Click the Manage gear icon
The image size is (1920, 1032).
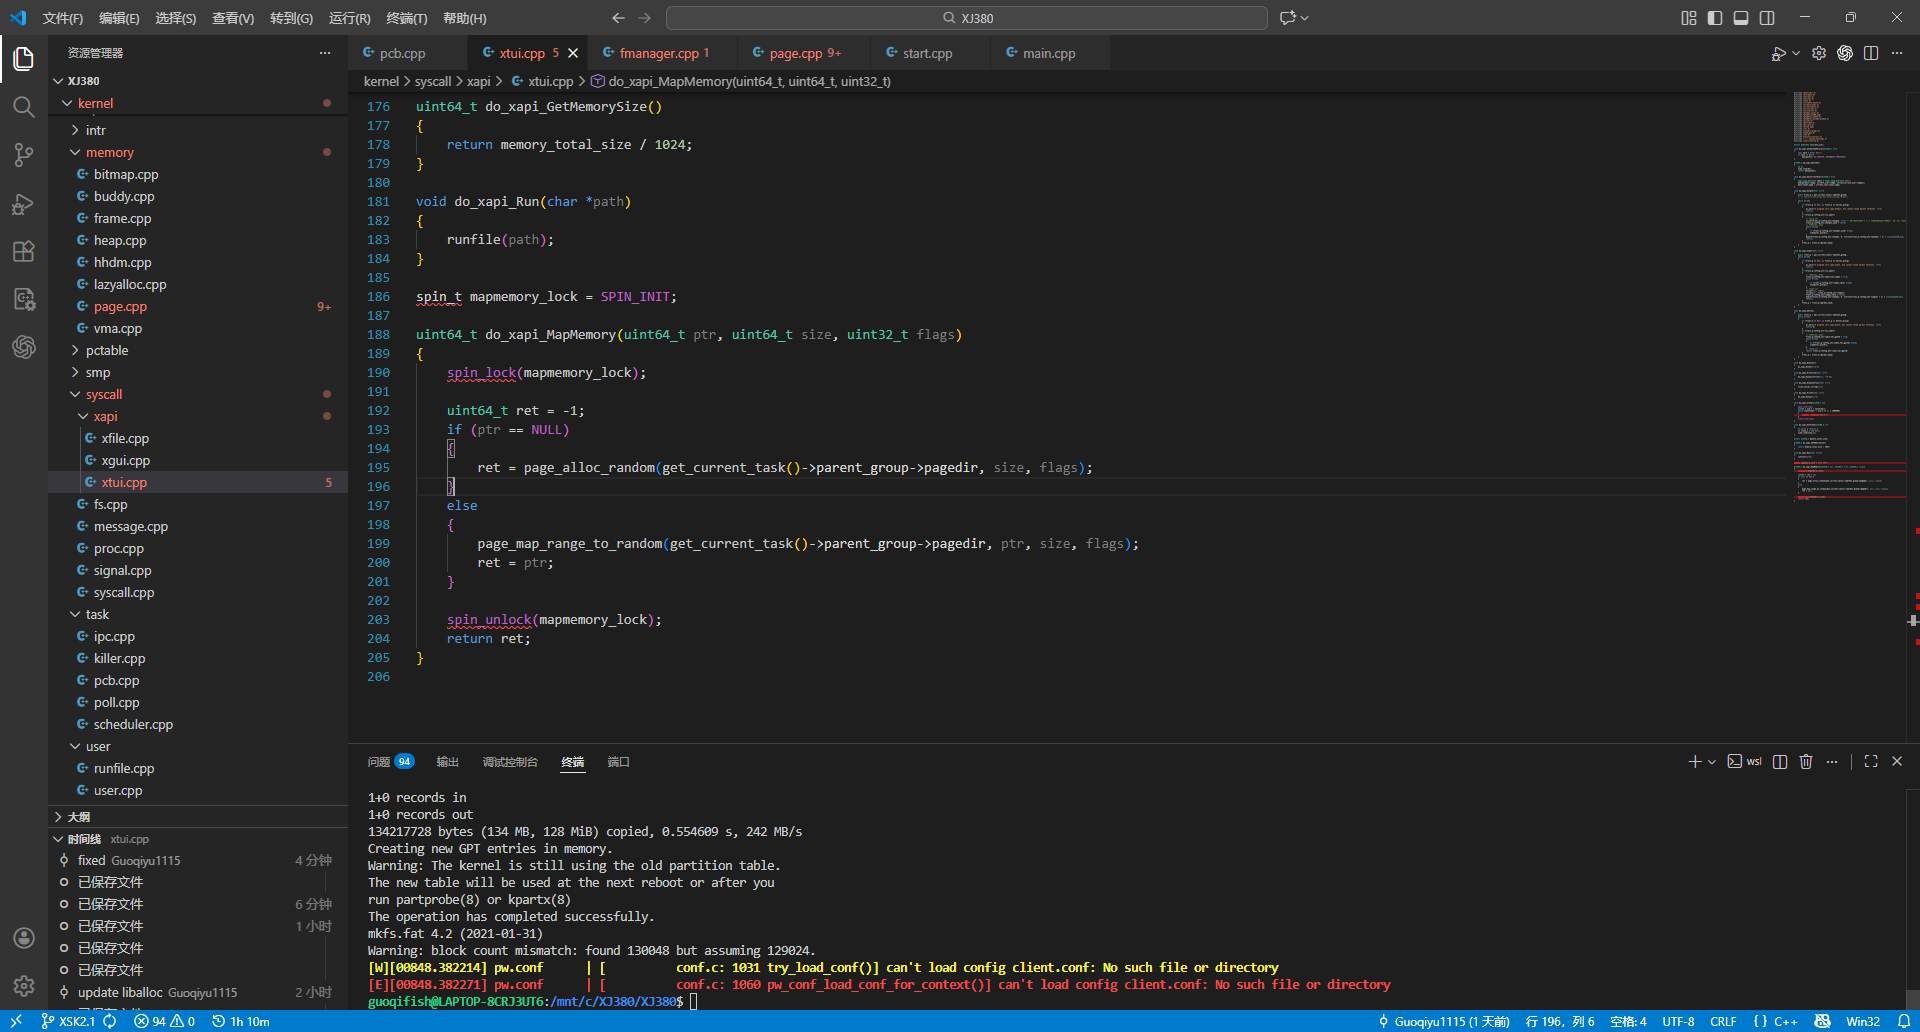point(24,986)
